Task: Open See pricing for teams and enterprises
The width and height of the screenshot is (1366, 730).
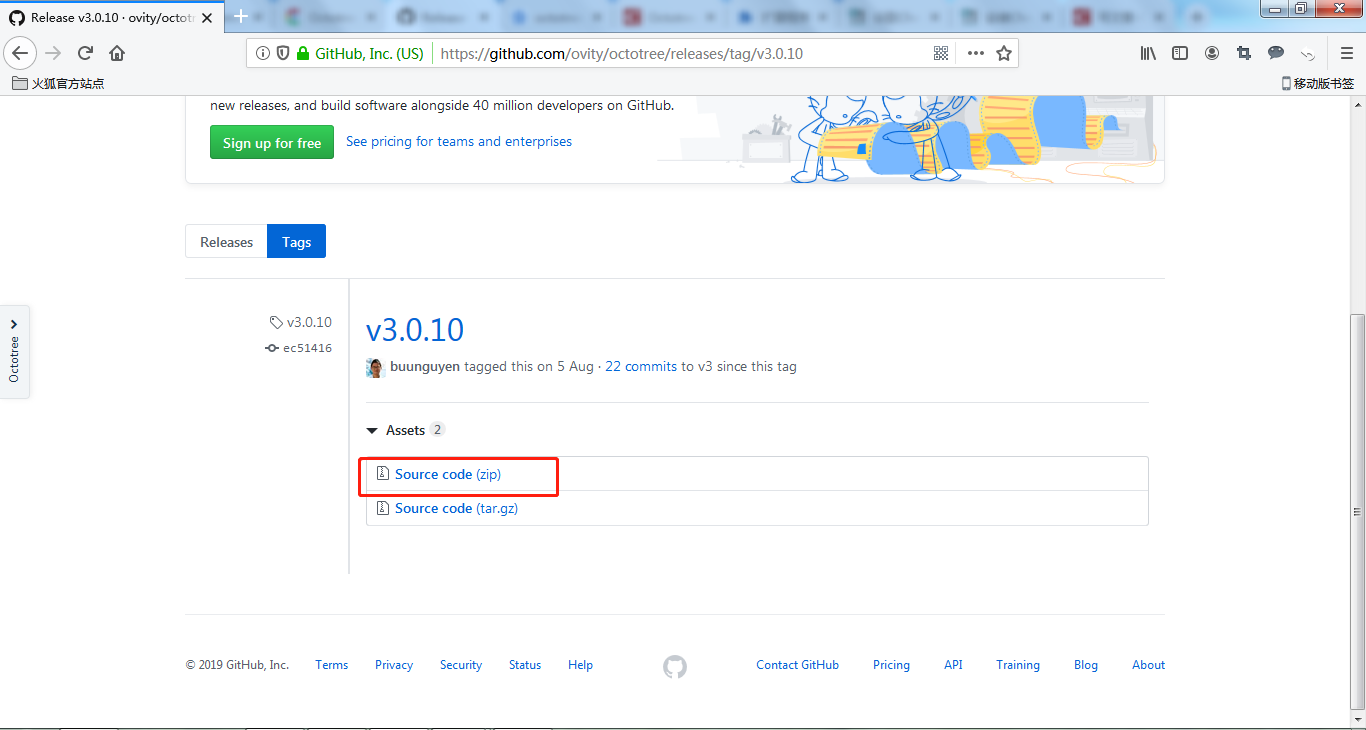Action: [459, 142]
